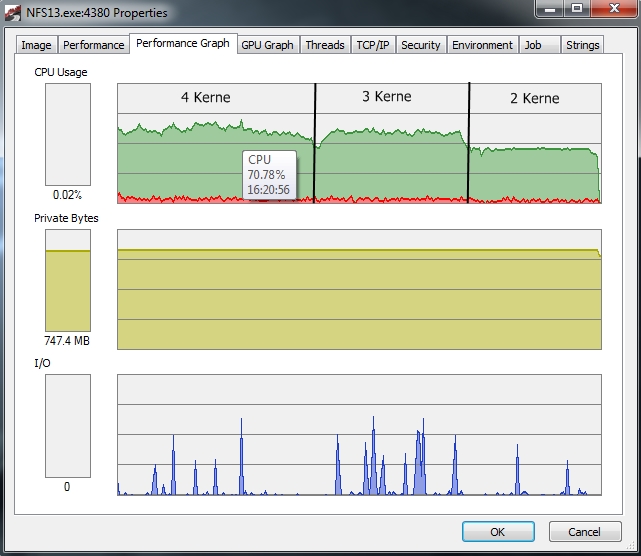This screenshot has width=641, height=556.
Task: Open the Environment tab
Action: (482, 45)
